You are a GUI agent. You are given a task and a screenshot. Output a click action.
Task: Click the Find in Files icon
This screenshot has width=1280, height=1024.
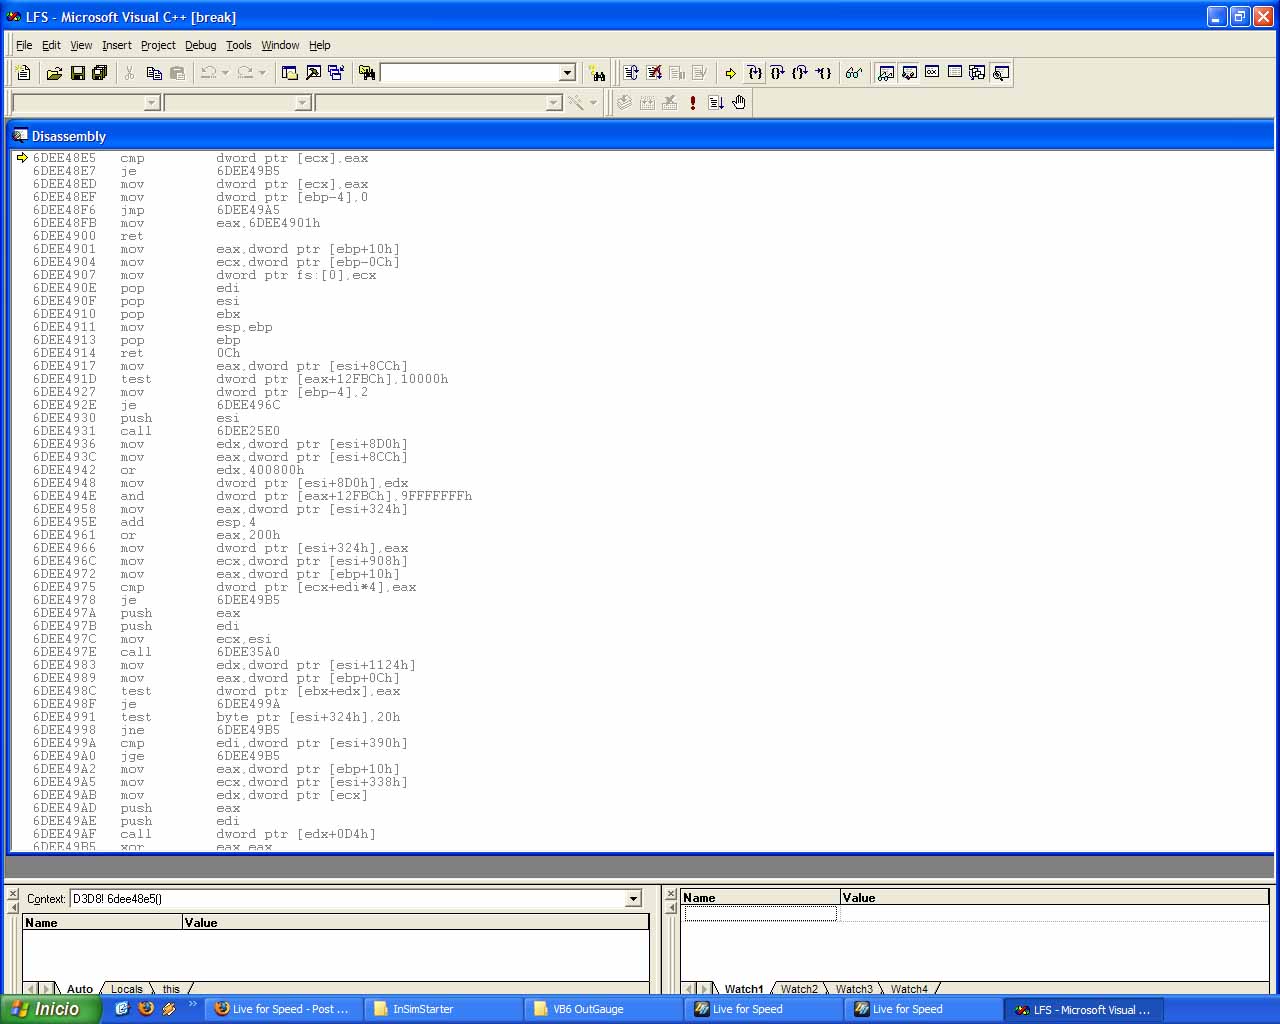367,73
